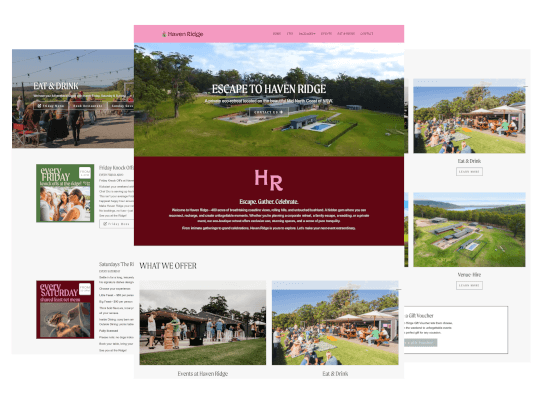
Task: Select the Contact nav item
Action: 366,34
